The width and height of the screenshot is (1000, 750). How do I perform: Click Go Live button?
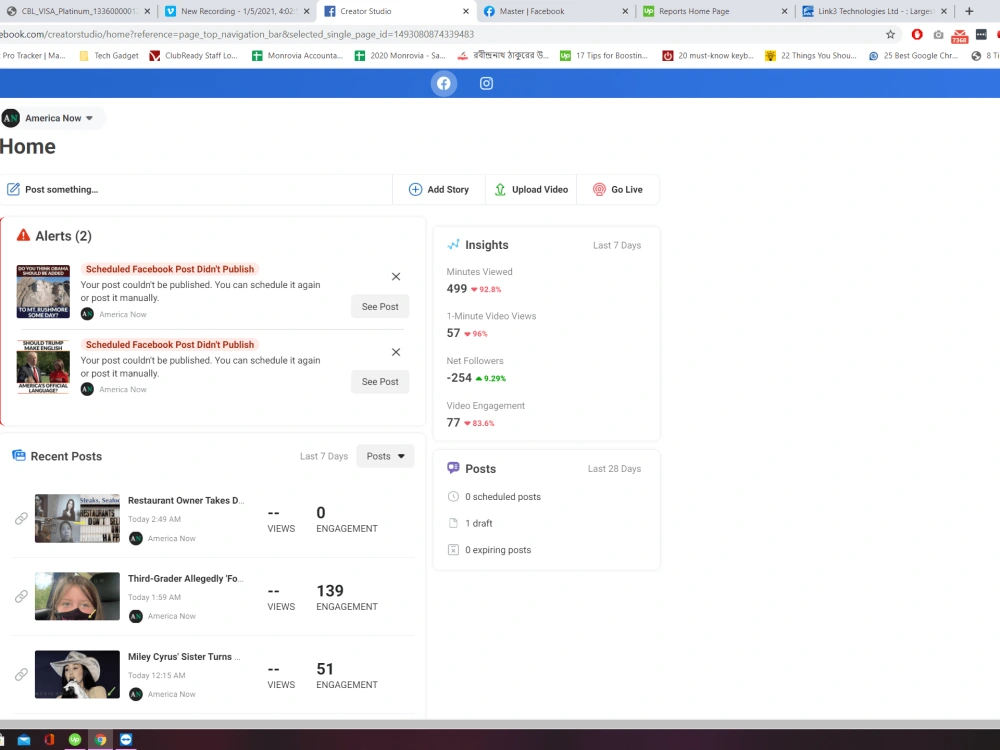(x=618, y=189)
